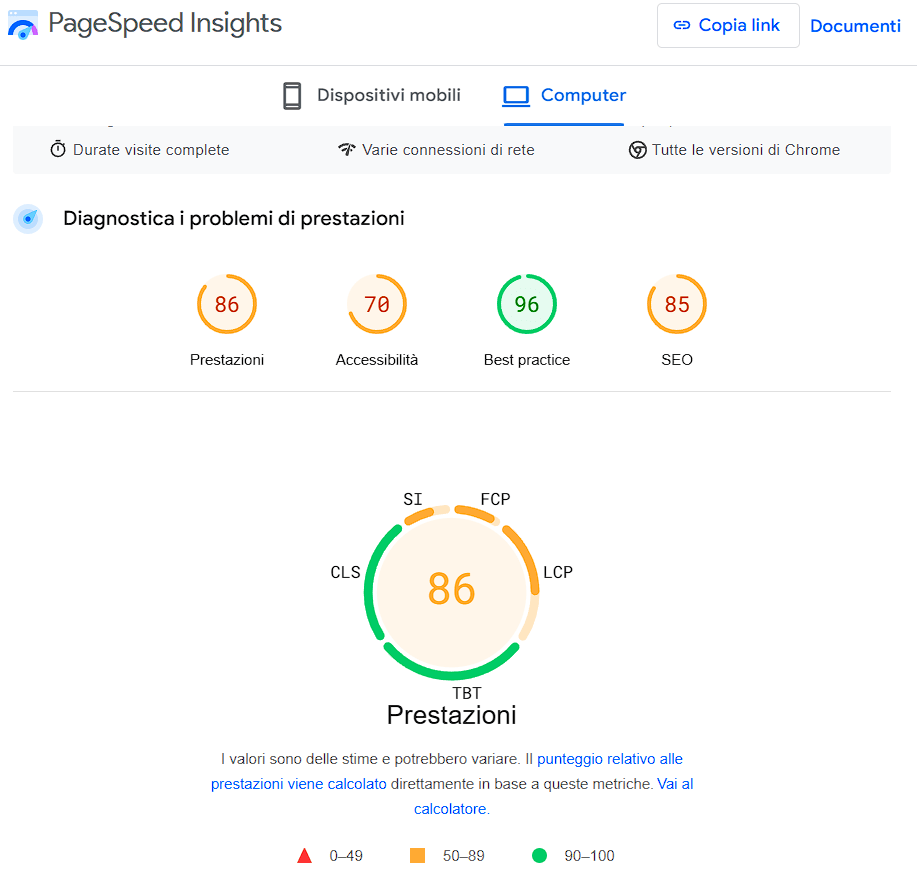This screenshot has width=917, height=877.
Task: Click the Copia link button
Action: tap(728, 25)
